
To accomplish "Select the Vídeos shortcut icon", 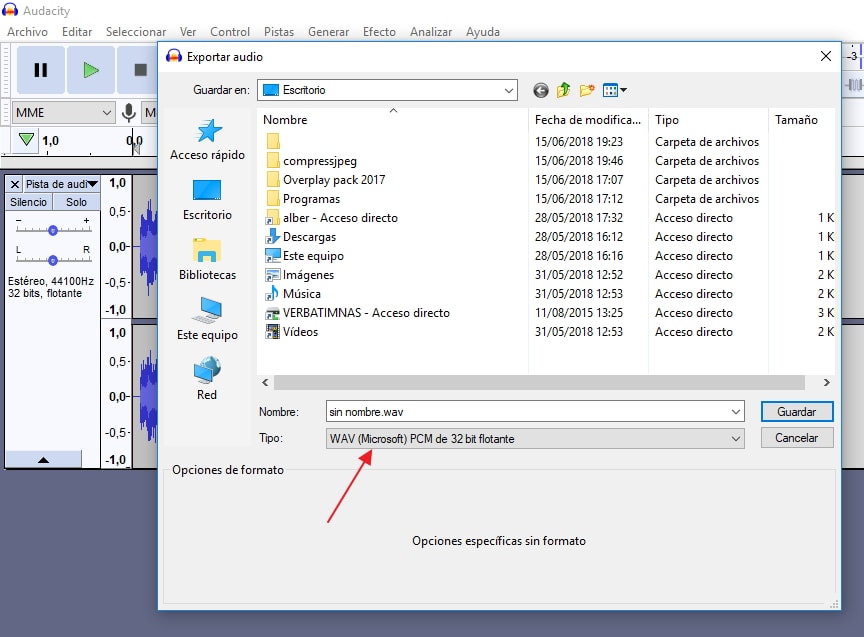I will [x=273, y=332].
